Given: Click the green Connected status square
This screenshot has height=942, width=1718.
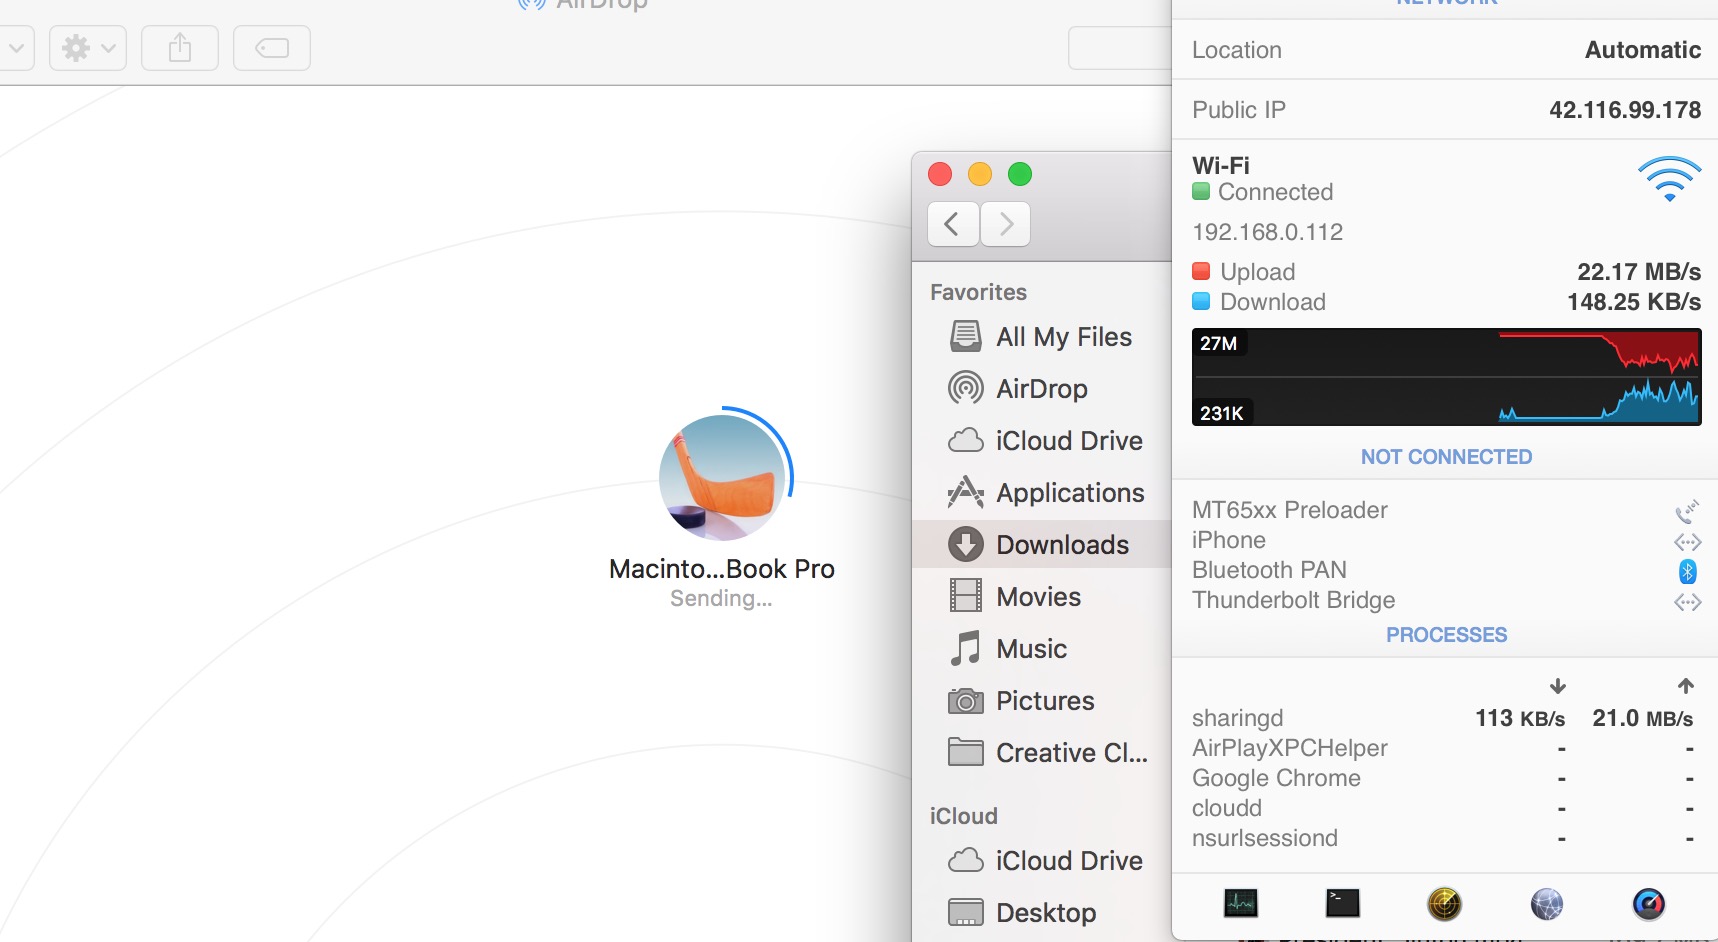Looking at the screenshot, I should (1201, 191).
